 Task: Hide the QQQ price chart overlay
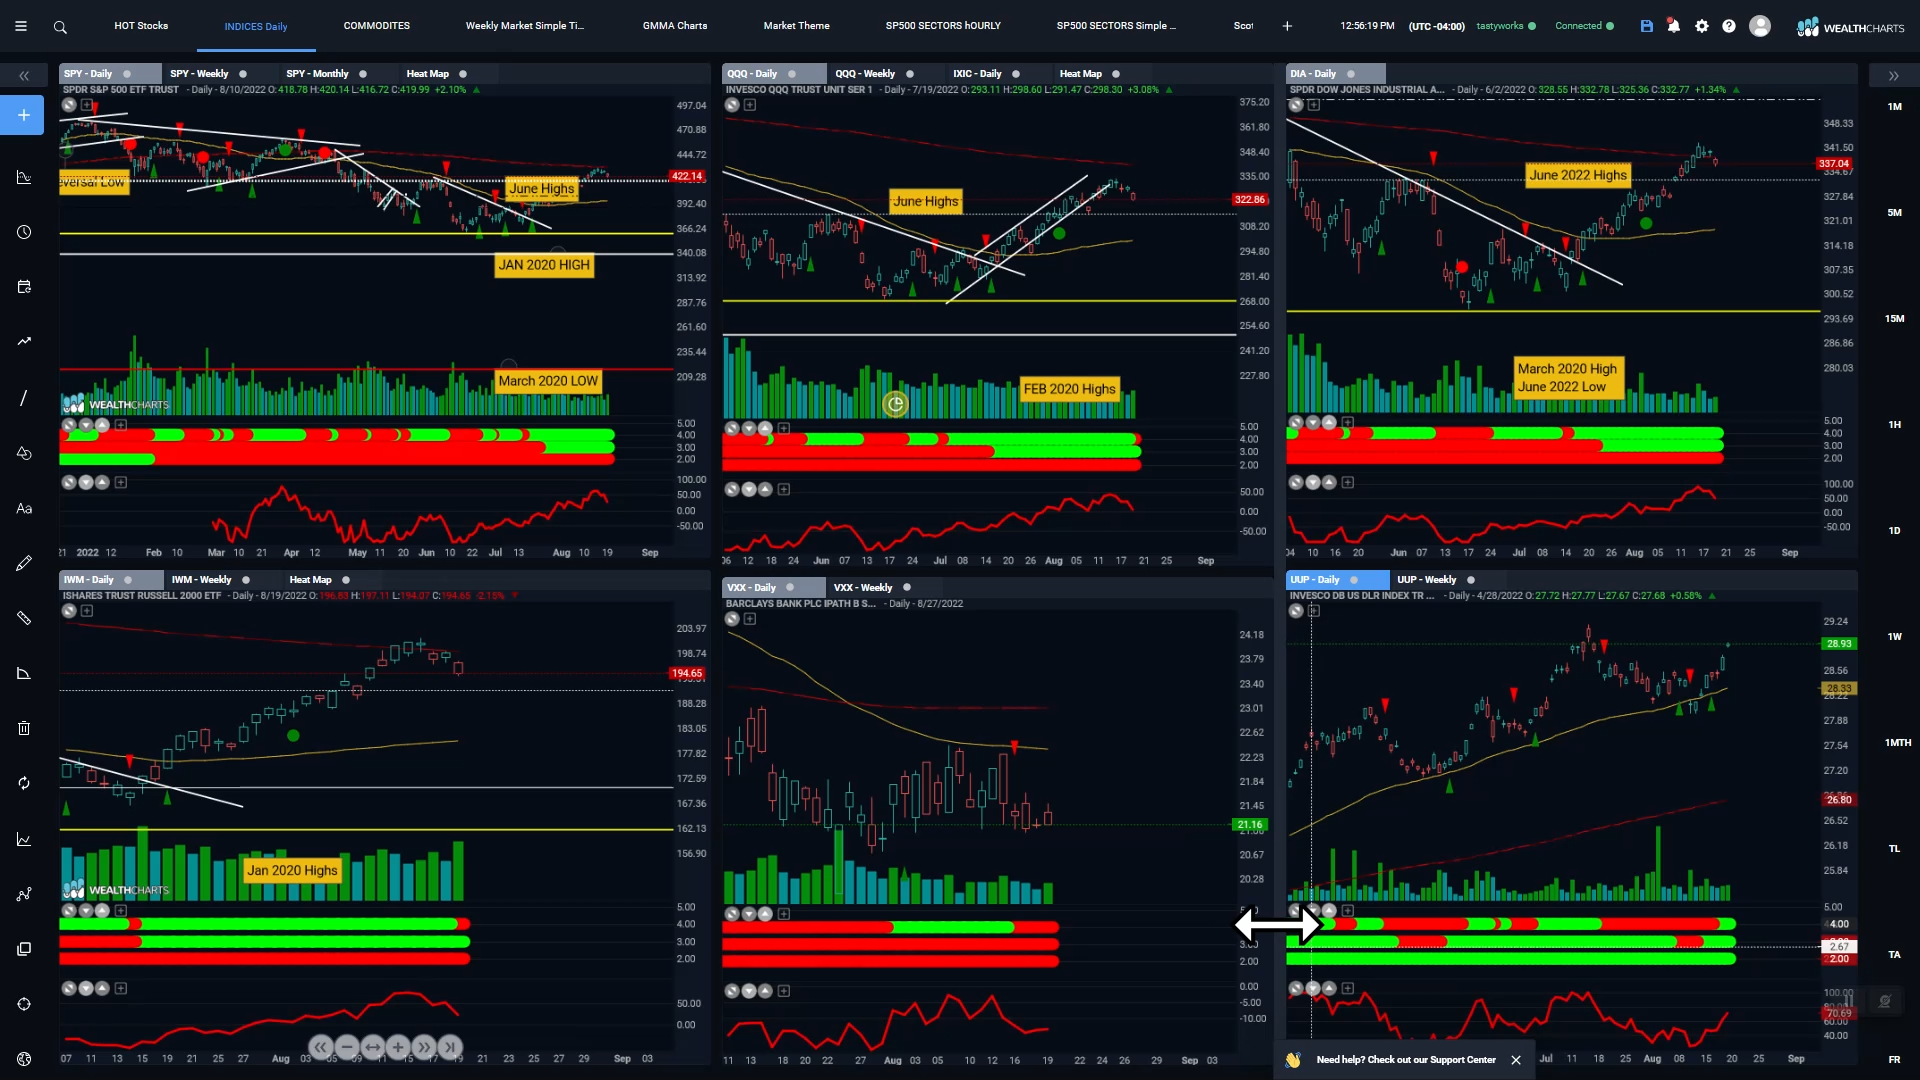pos(732,105)
